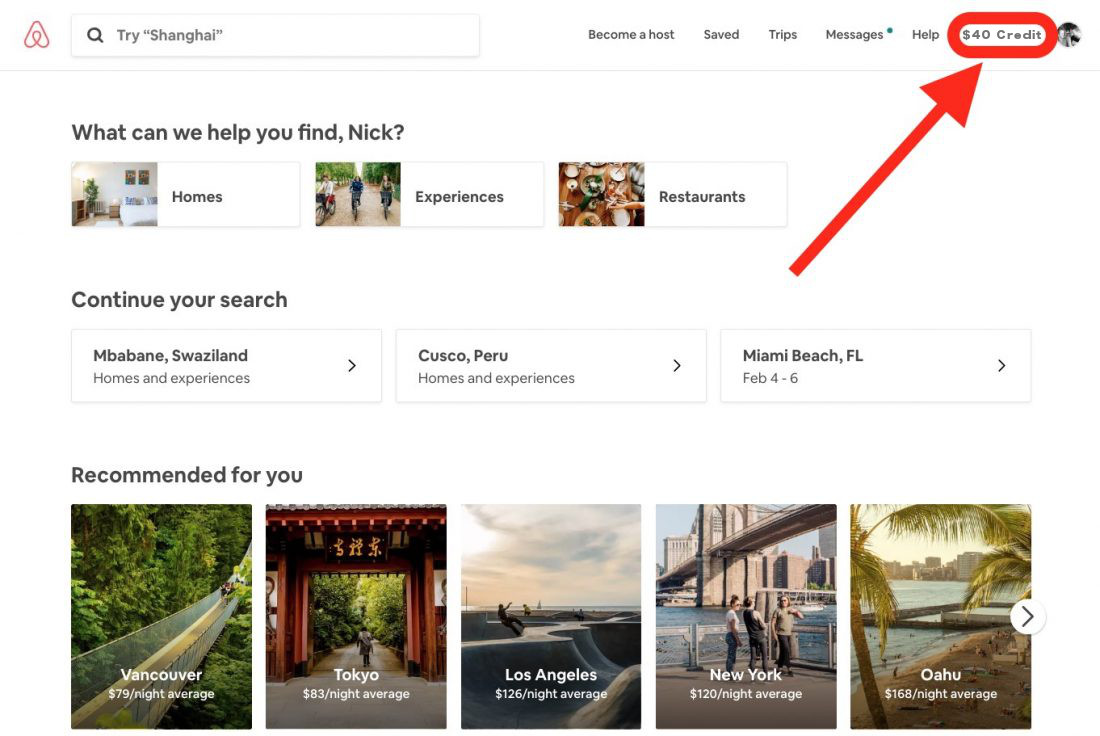This screenshot has height=736, width=1100.
Task: Continue the Mbabane, Swaziland search
Action: tap(227, 366)
